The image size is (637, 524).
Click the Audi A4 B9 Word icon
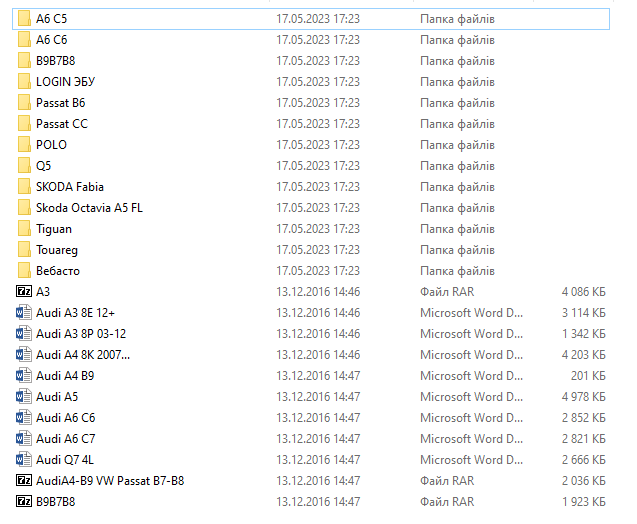24,376
